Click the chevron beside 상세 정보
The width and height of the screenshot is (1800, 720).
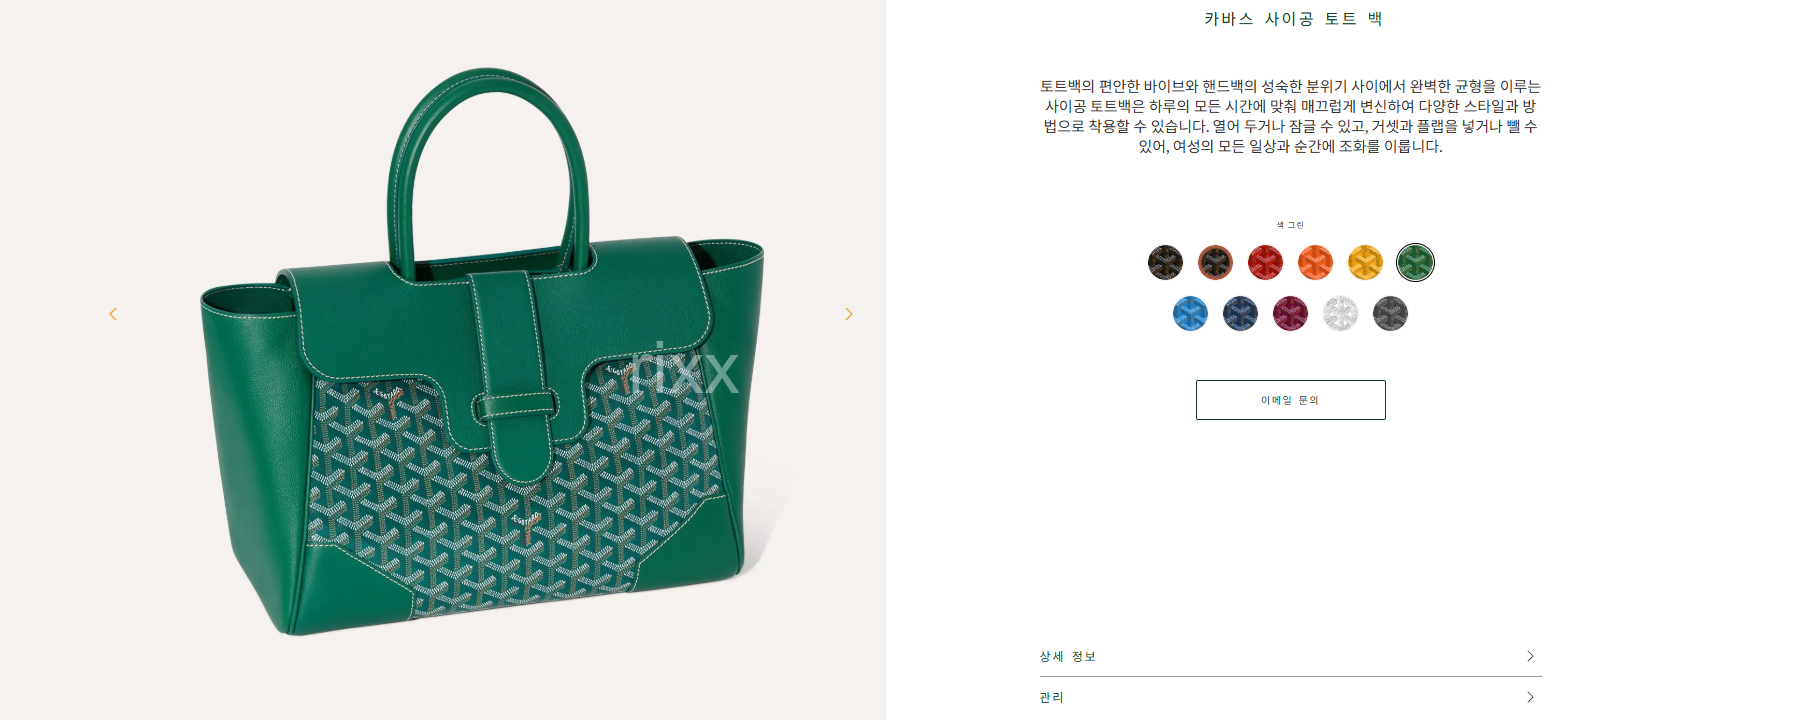(x=1530, y=656)
